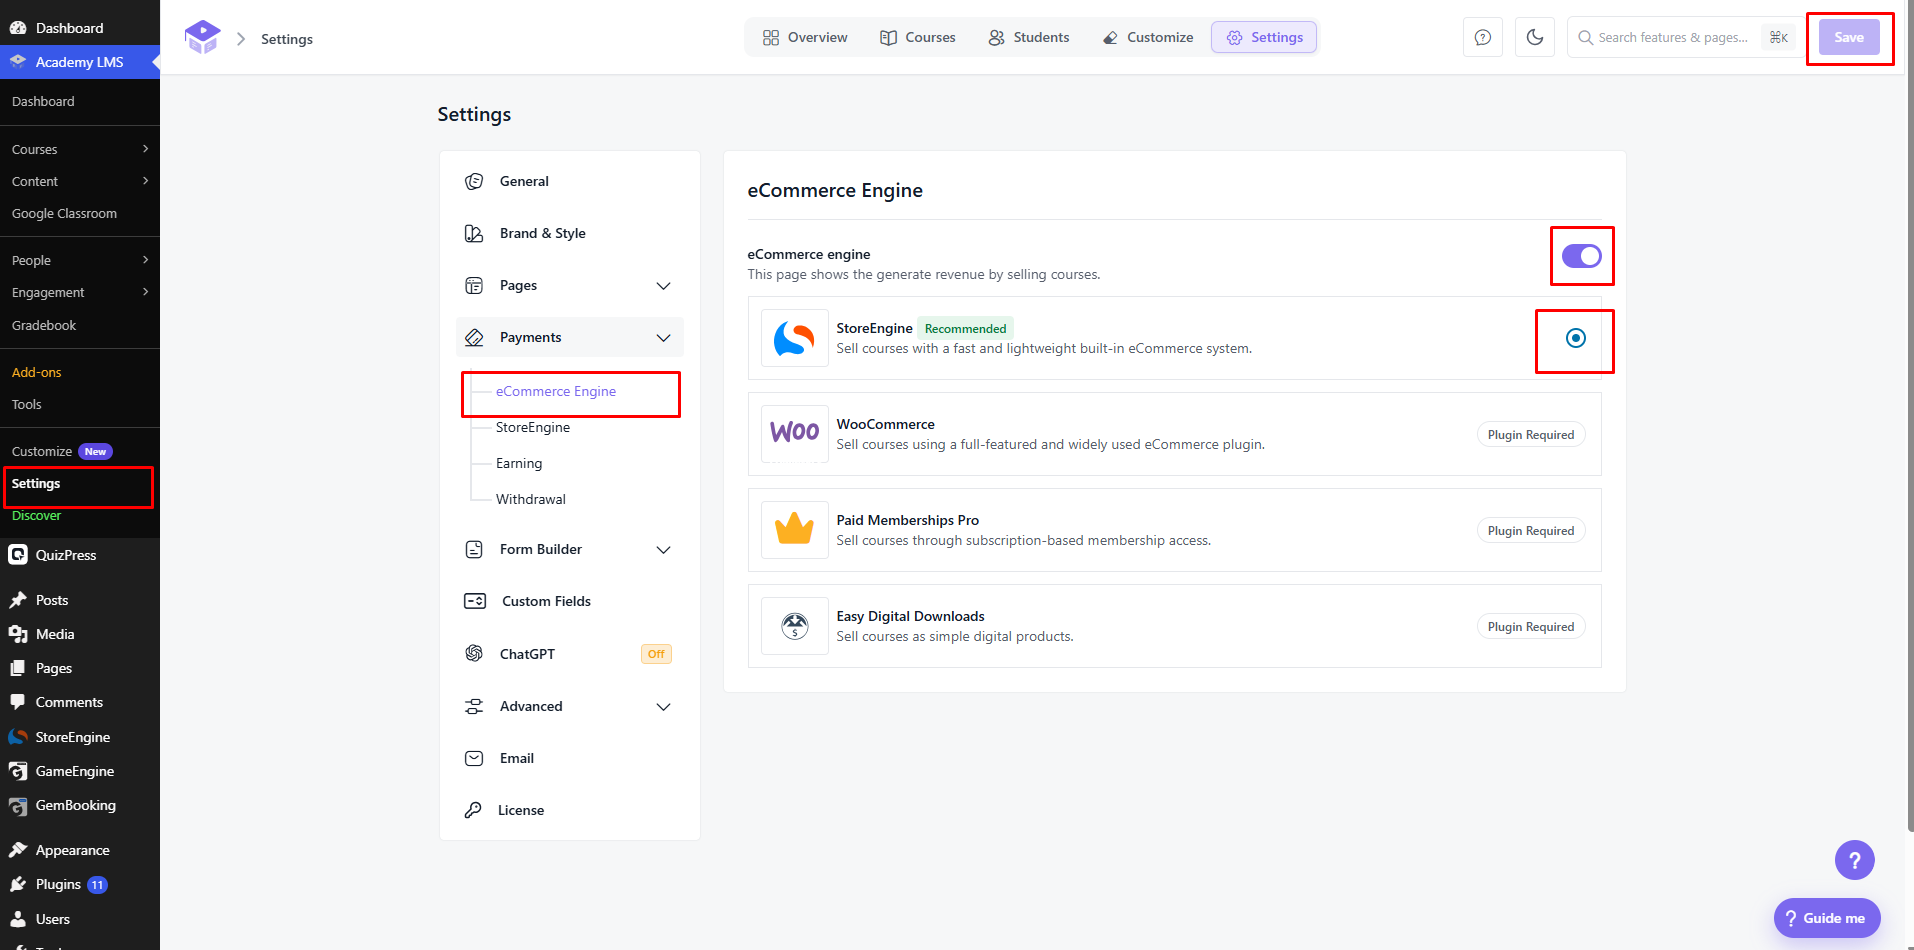Open Brand & Style settings
Screen dimensions: 1914x950
pos(570,233)
